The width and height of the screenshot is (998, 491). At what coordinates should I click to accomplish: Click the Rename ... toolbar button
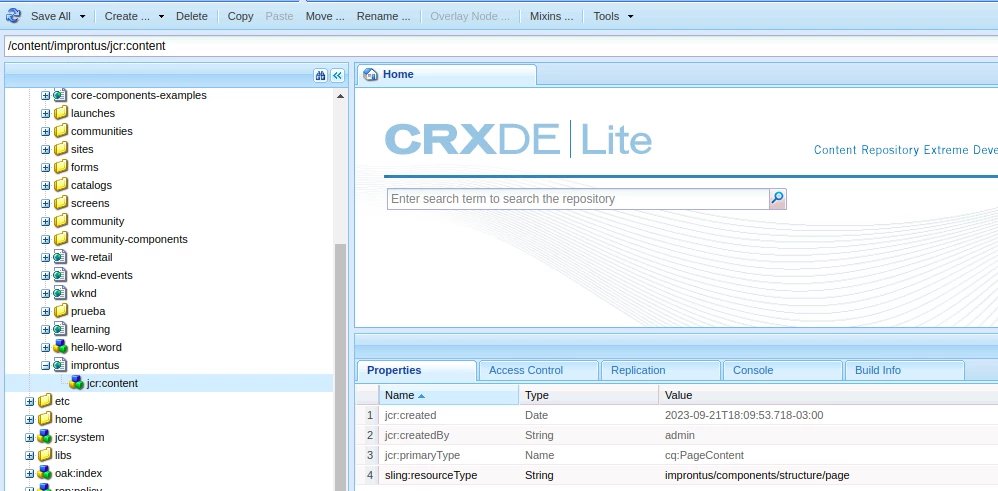pyautogui.click(x=383, y=17)
